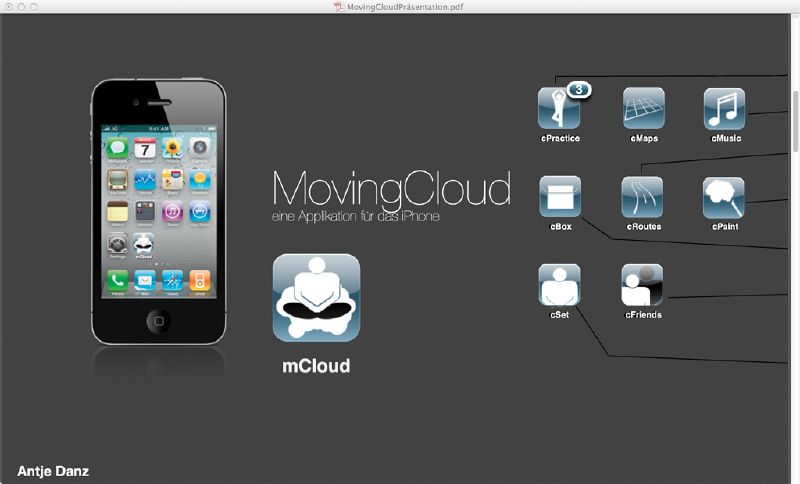This screenshot has width=800, height=484.
Task: Tap YouTube TV icon on iPhone
Action: (x=117, y=180)
